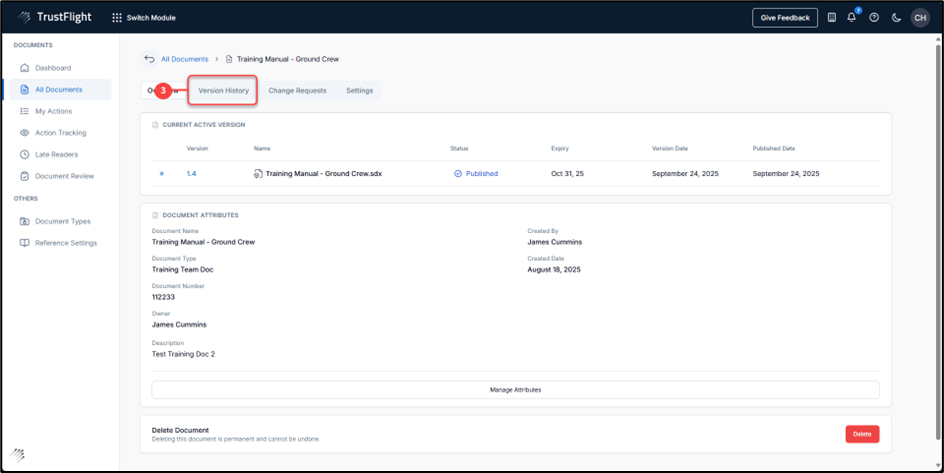Click the back arrow icon beside All Documents
The image size is (944, 473).
pyautogui.click(x=149, y=59)
